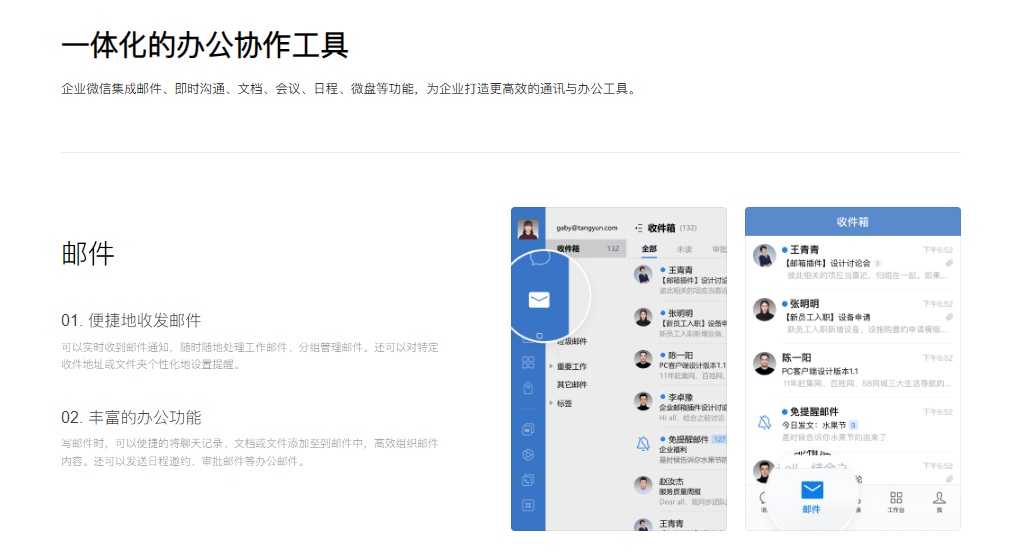Expand the 重要工作 folder in desktop mail tree

click(573, 366)
